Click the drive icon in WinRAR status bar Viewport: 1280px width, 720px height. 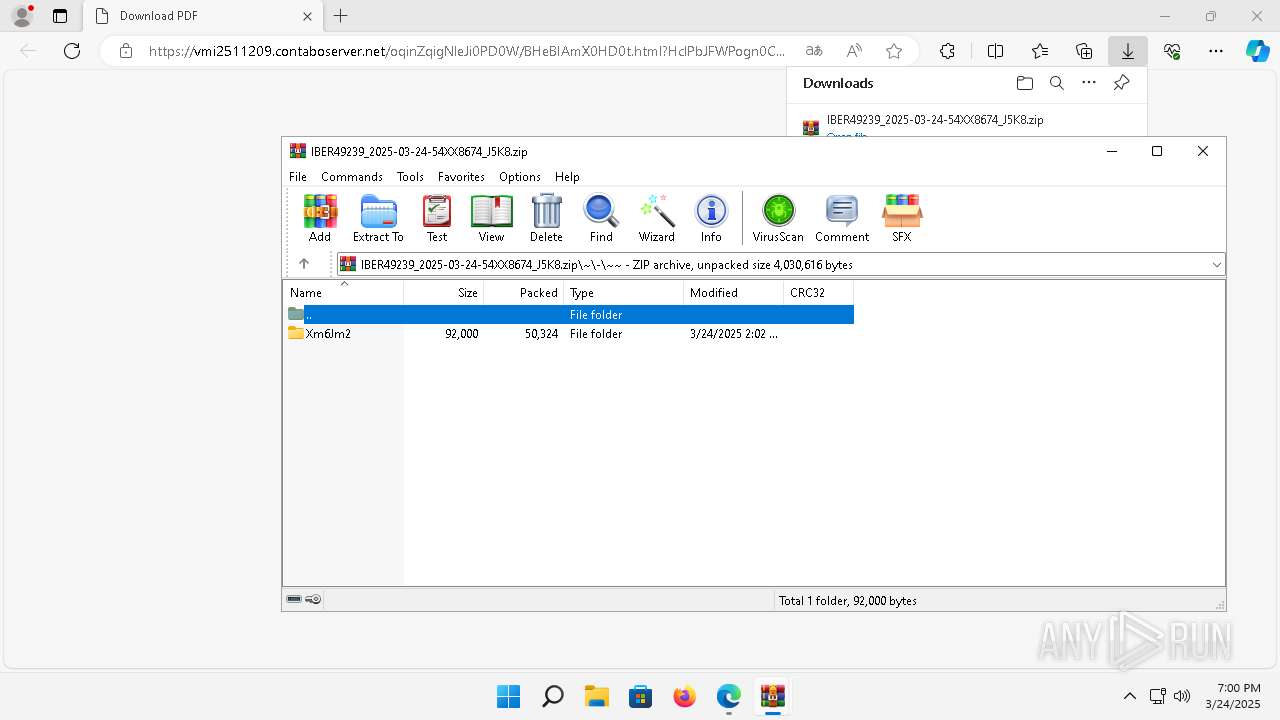[x=294, y=600]
